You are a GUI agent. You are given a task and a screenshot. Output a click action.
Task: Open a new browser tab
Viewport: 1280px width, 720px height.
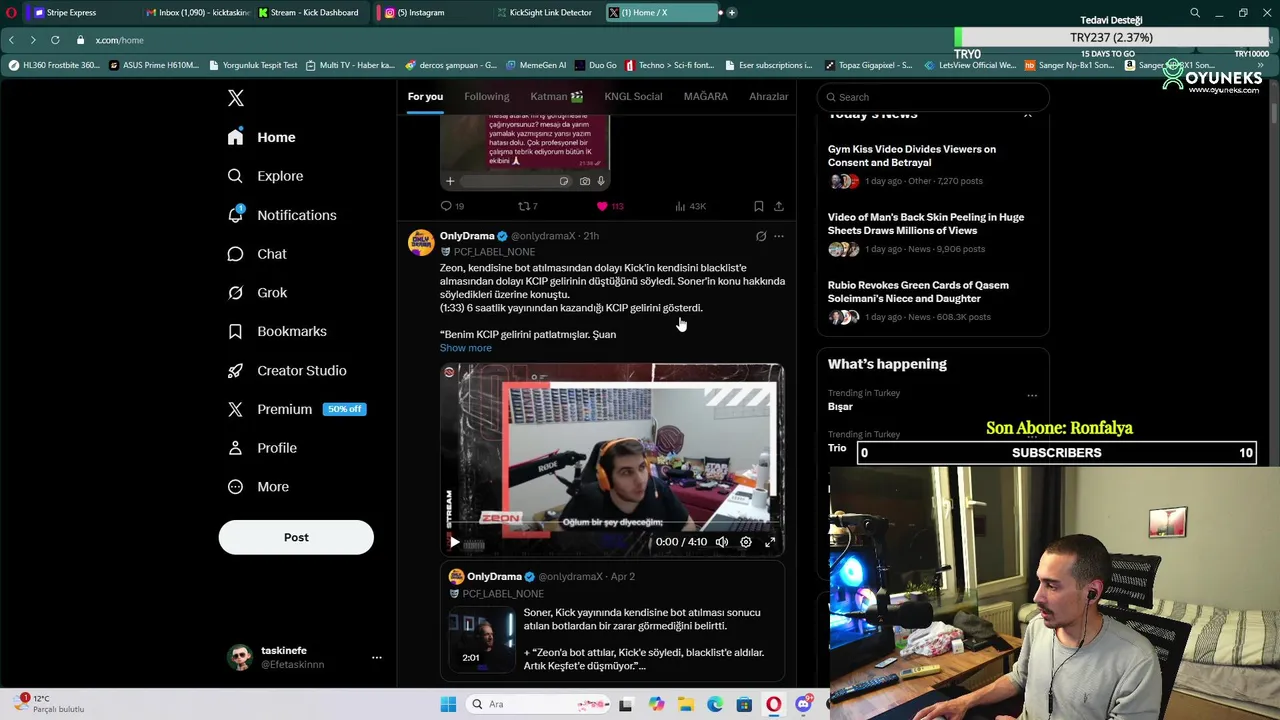click(x=732, y=13)
